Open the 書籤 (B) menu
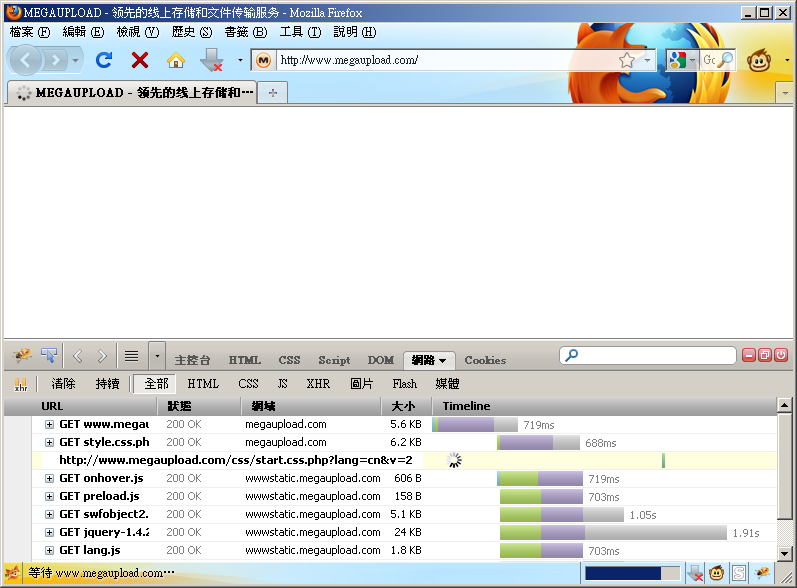This screenshot has width=797, height=588. coord(246,32)
